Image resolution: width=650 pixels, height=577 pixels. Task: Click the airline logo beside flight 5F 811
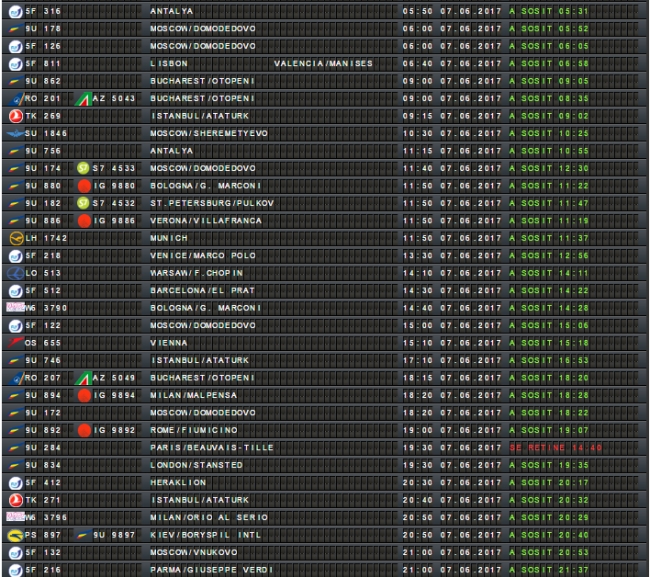15,64
